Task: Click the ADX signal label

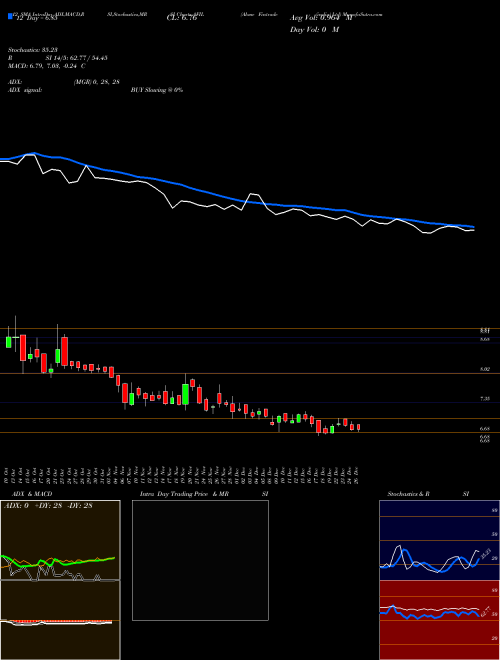Action: tap(25, 90)
